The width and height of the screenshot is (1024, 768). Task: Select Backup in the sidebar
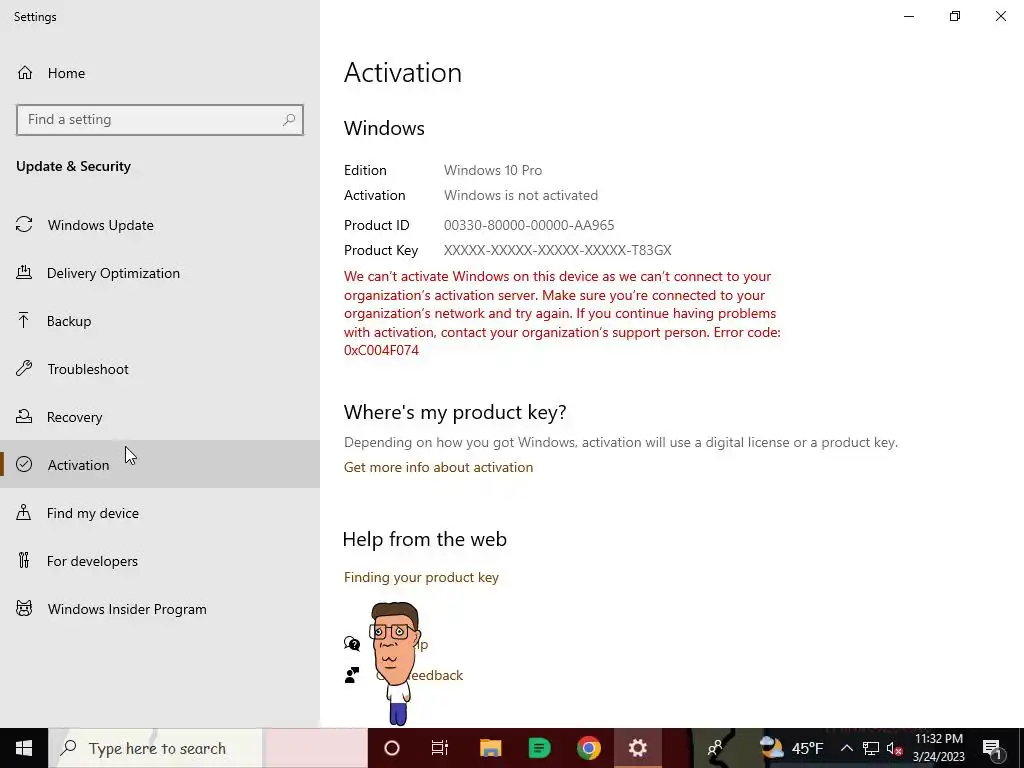[160, 321]
